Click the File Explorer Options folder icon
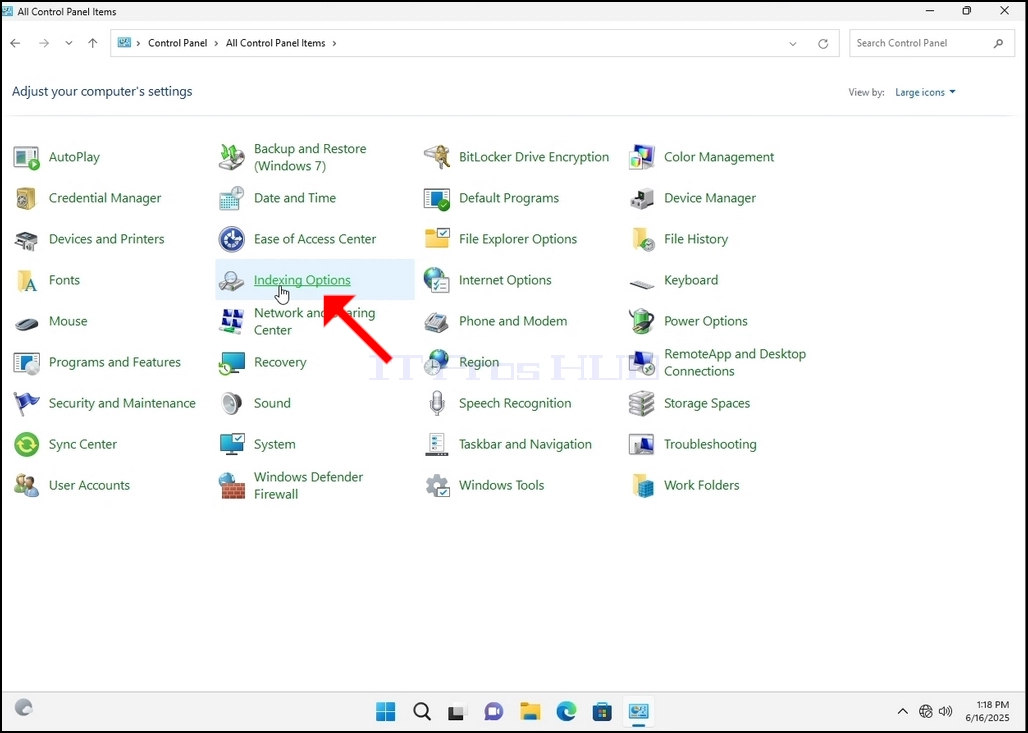The height and width of the screenshot is (733, 1028). (x=437, y=239)
